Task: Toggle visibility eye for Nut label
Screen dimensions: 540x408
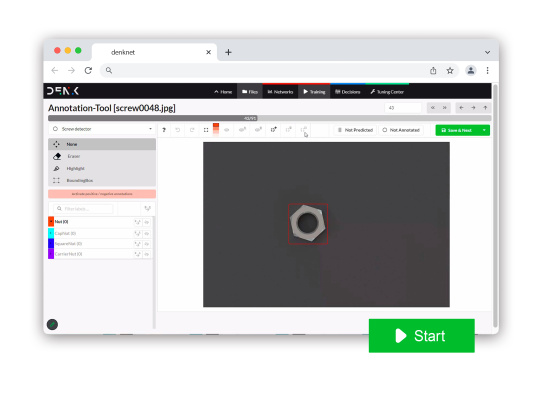Action: [x=147, y=222]
